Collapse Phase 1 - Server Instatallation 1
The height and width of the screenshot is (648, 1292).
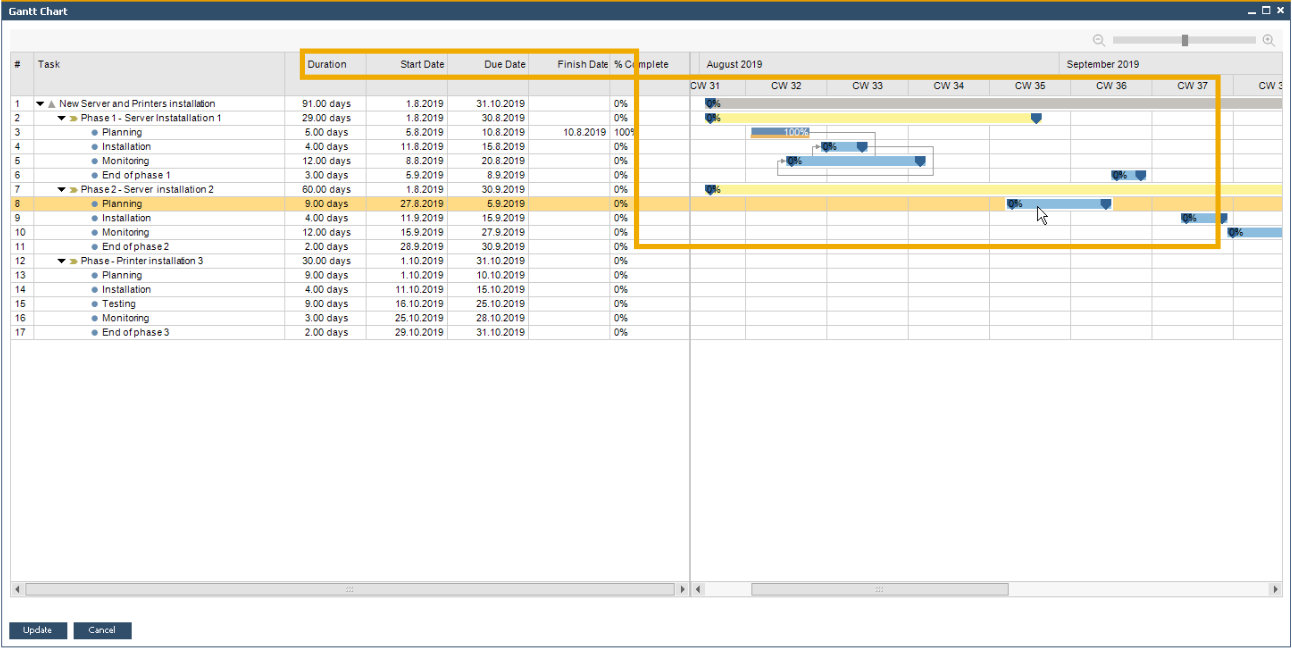pyautogui.click(x=61, y=118)
